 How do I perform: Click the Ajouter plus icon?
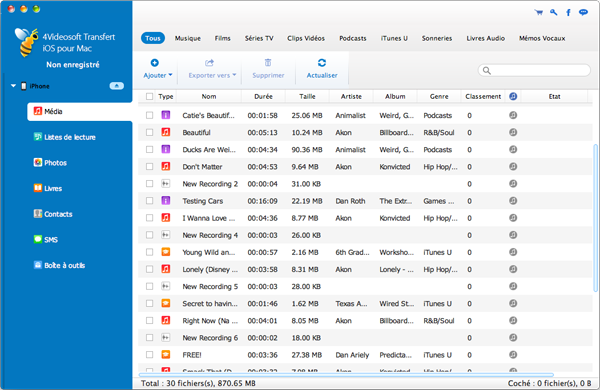point(155,63)
